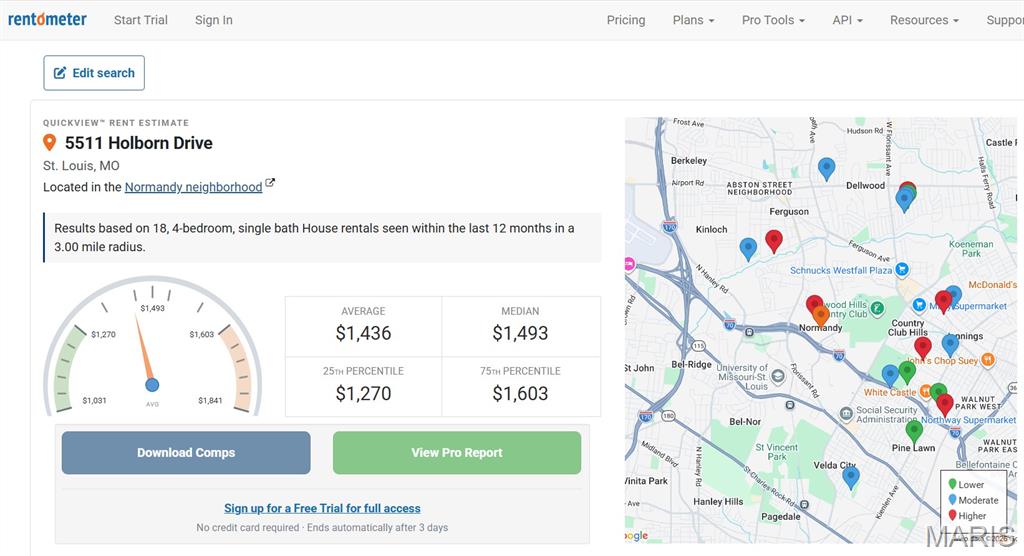Click the gauge label $1,031

click(94, 401)
